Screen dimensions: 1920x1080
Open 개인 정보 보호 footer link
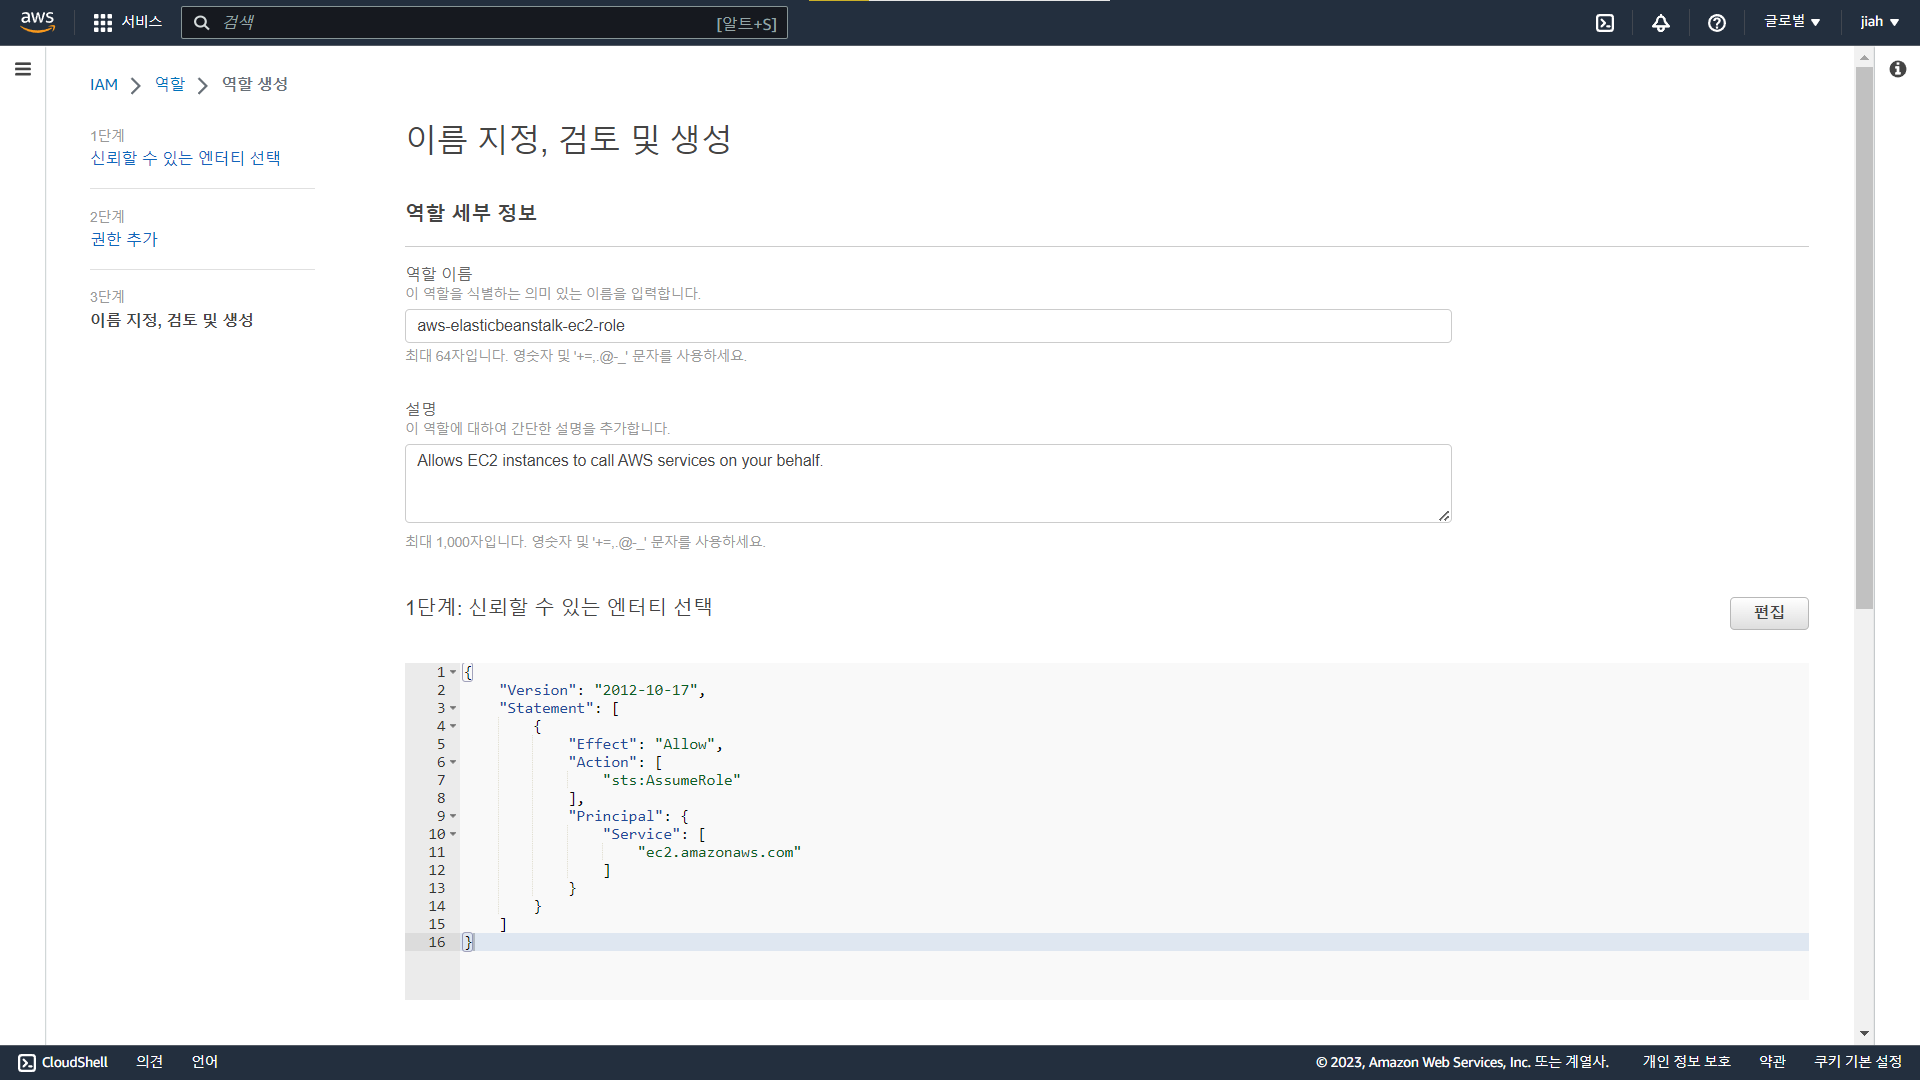(1686, 1062)
